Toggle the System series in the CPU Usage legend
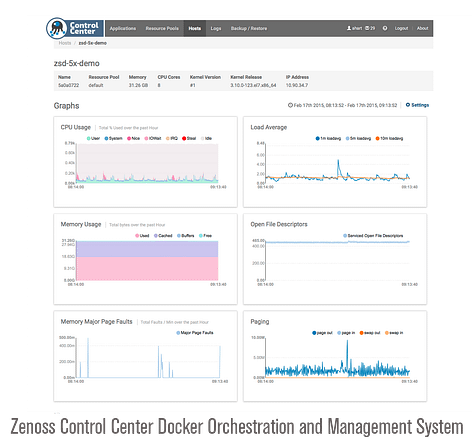The image size is (472, 440). click(x=113, y=138)
